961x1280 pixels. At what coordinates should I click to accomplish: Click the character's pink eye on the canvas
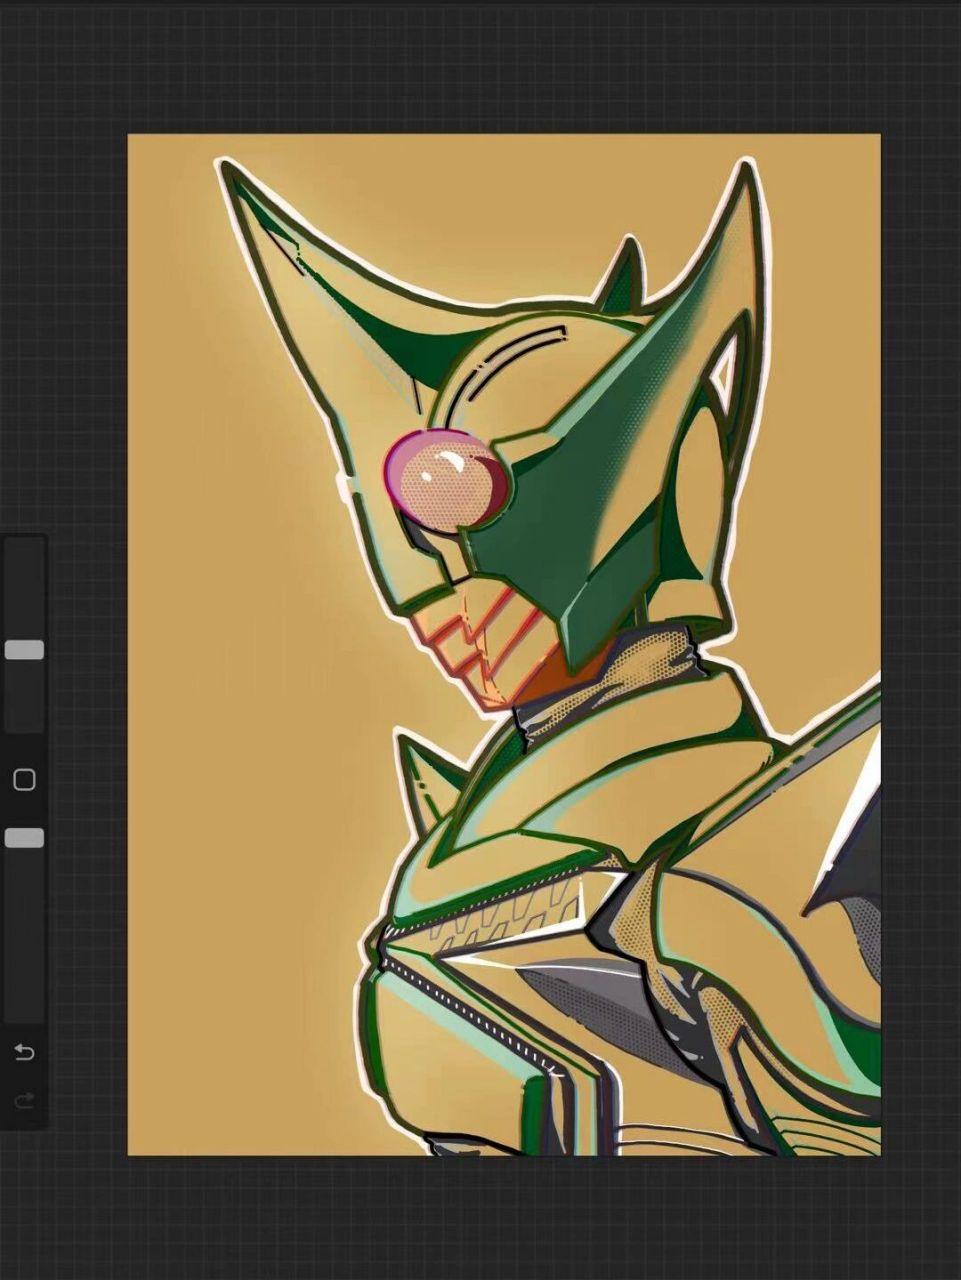446,479
